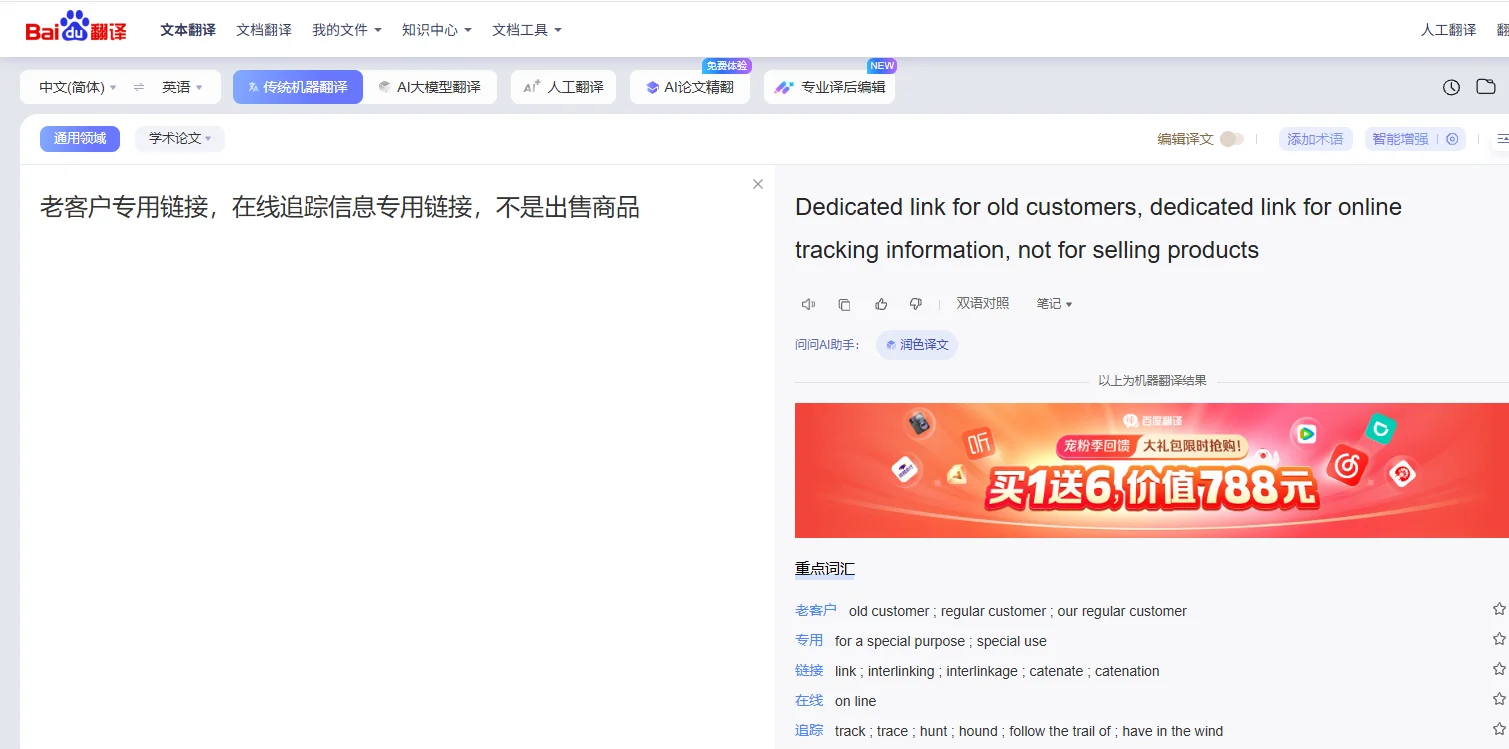Expand the 我的文件 menu

pyautogui.click(x=347, y=30)
